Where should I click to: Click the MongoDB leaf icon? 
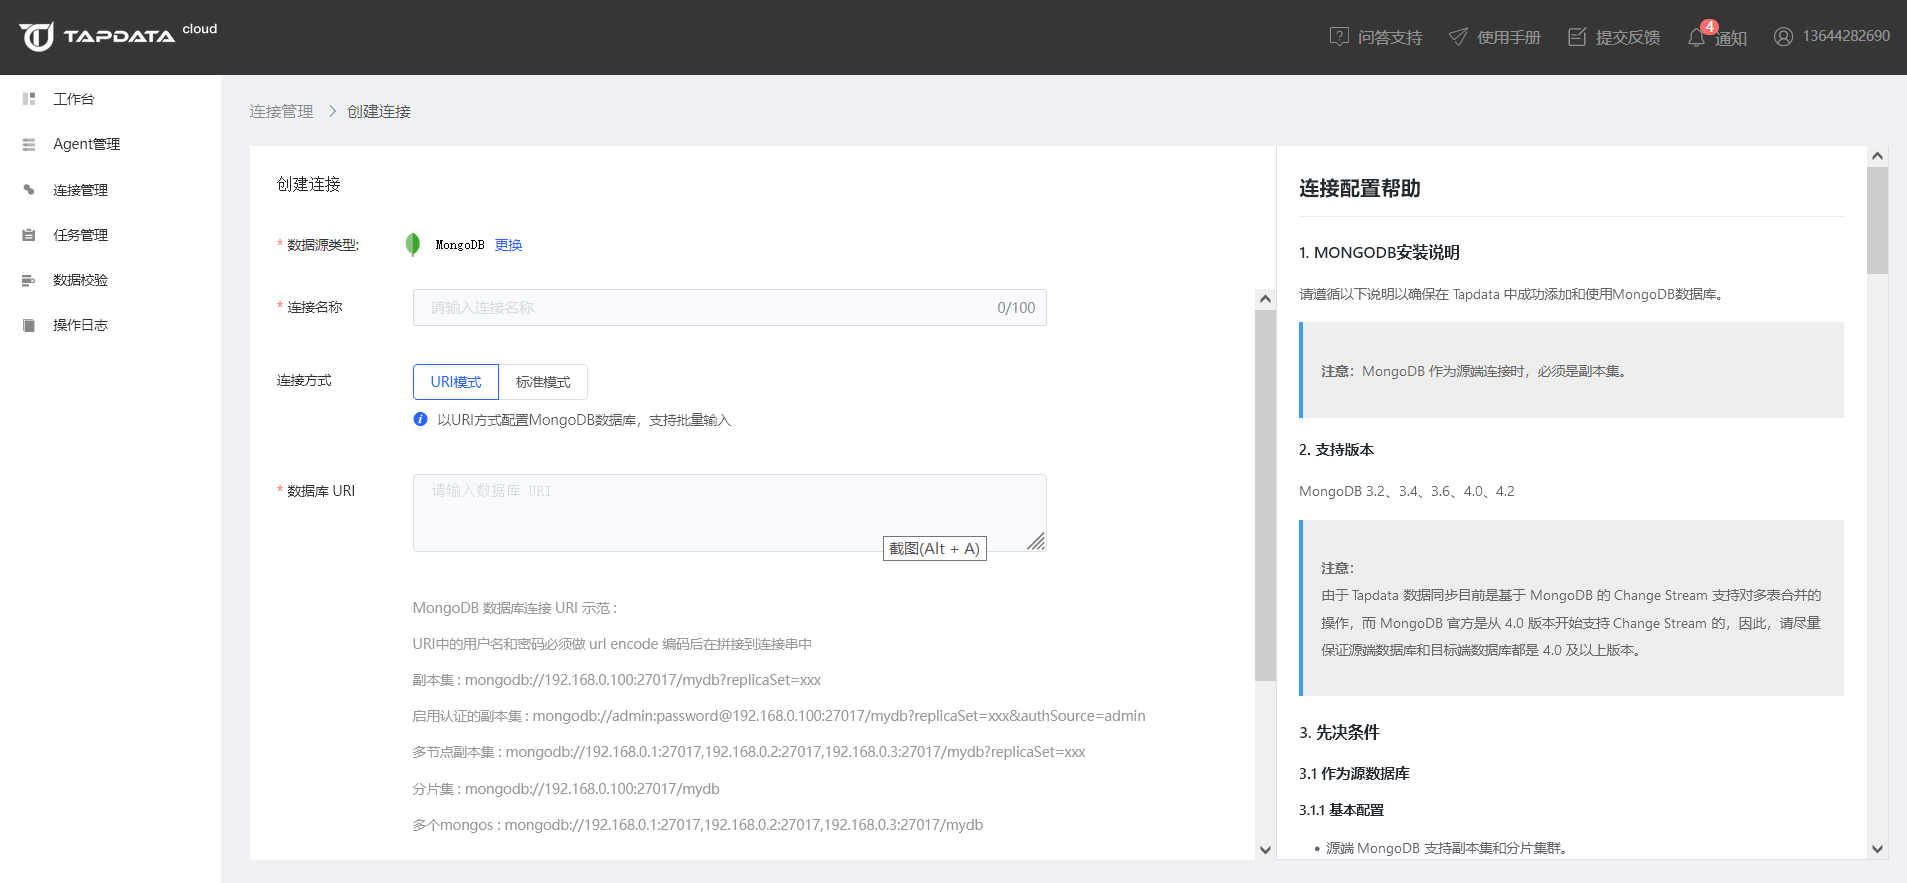[413, 245]
